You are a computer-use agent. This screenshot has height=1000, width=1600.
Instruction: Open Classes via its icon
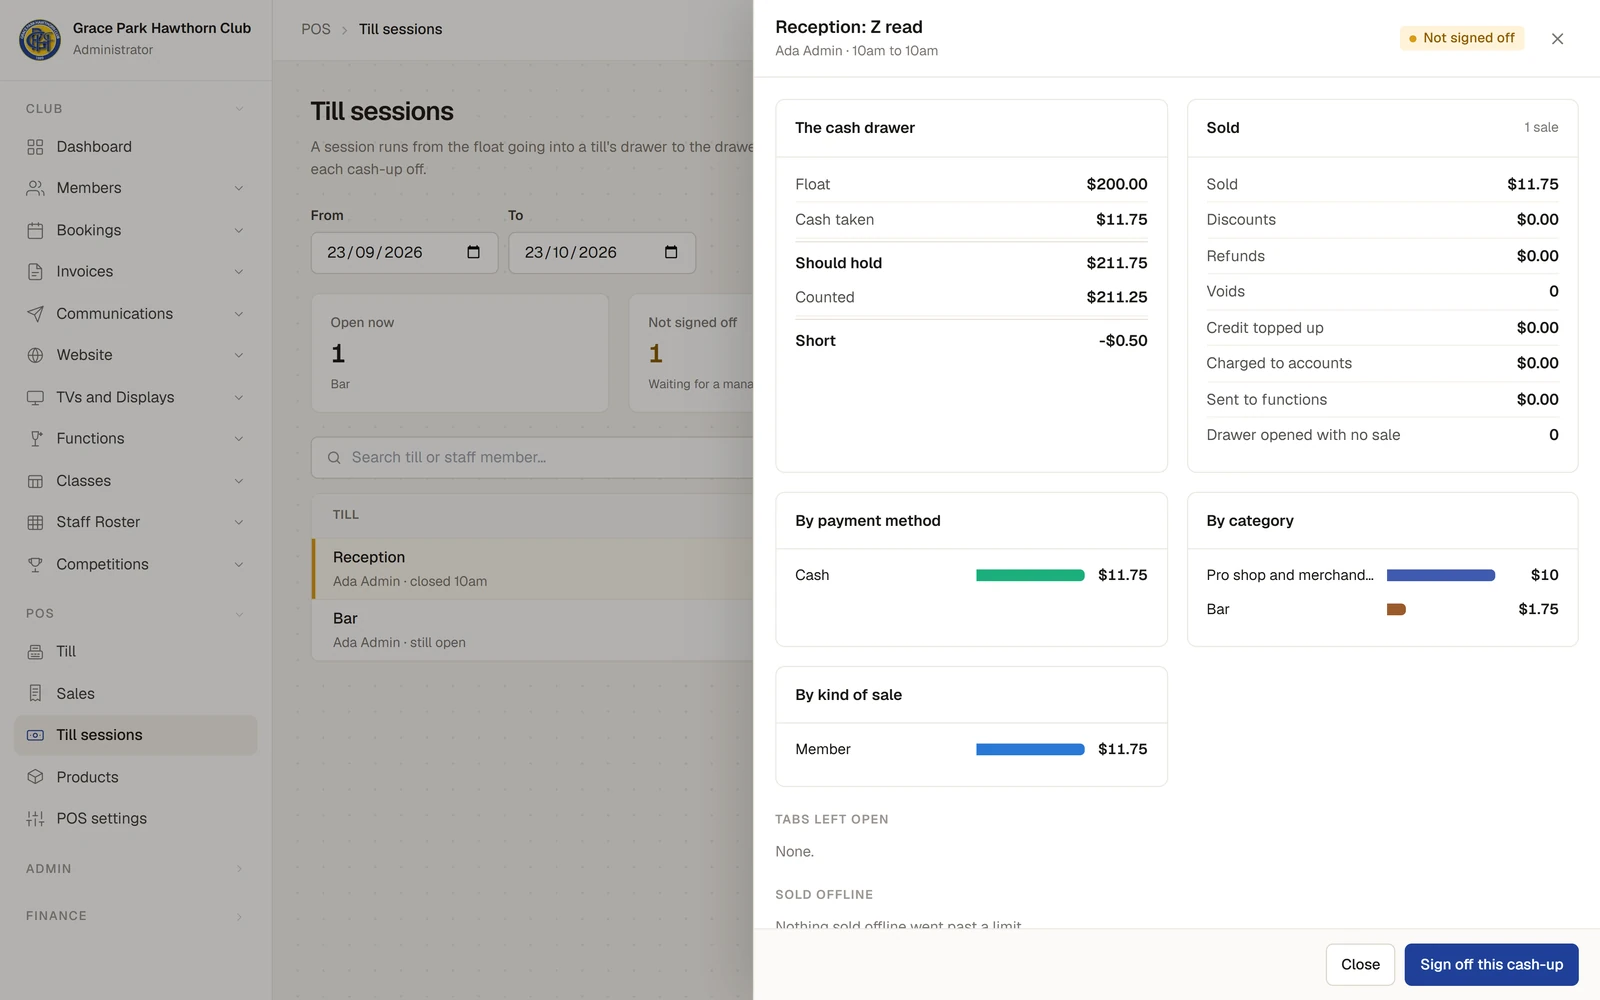coord(35,481)
